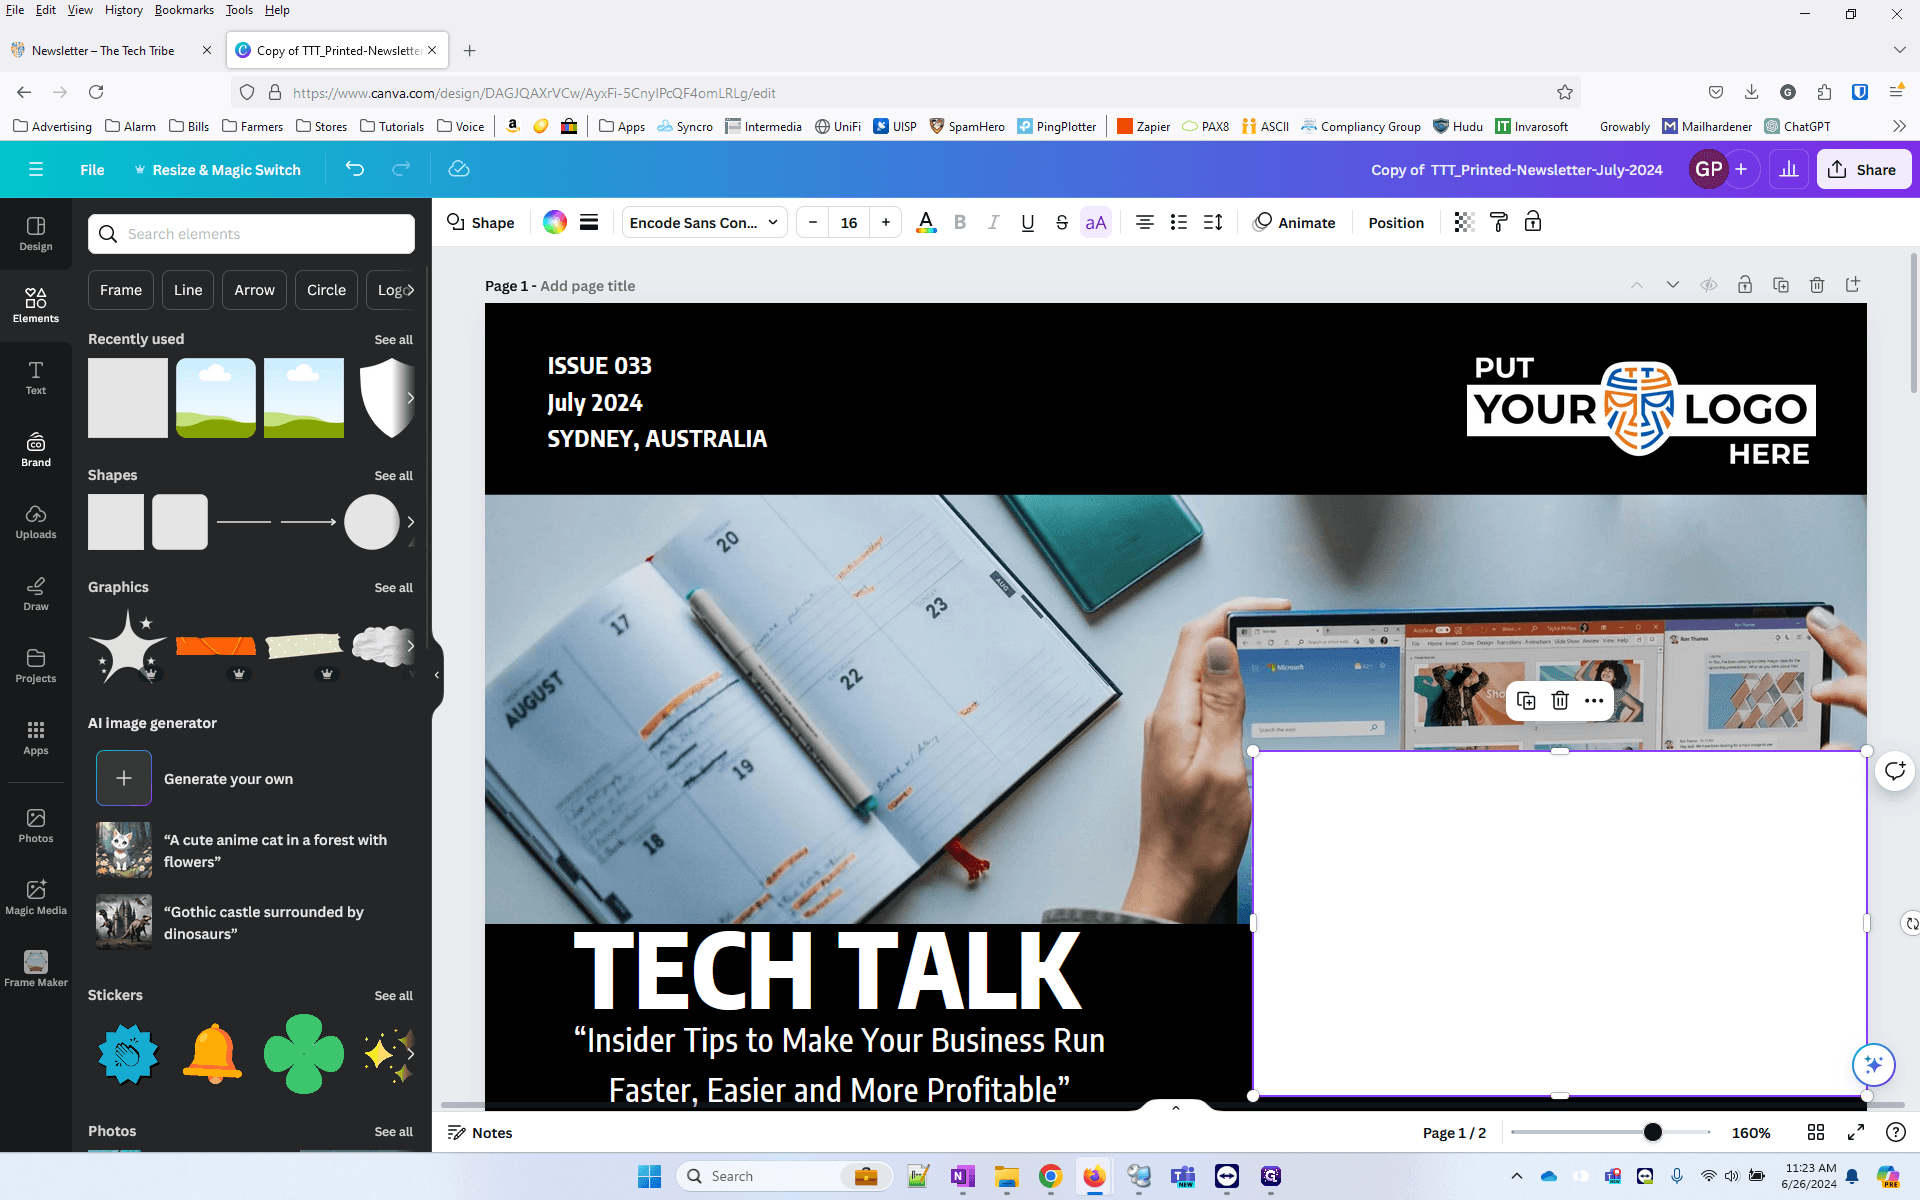
Task: Open line spacing options
Action: [x=1213, y=223]
